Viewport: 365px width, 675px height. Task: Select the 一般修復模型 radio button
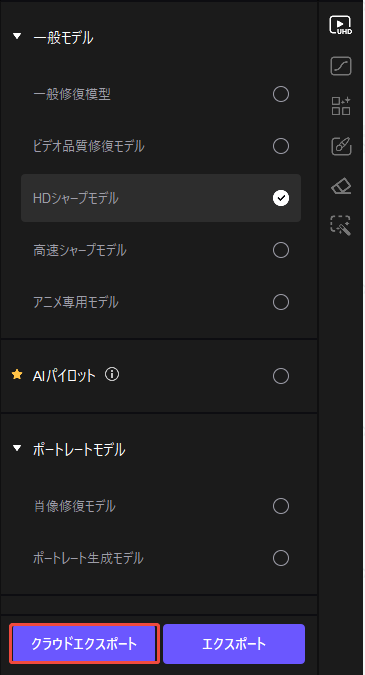(x=281, y=94)
